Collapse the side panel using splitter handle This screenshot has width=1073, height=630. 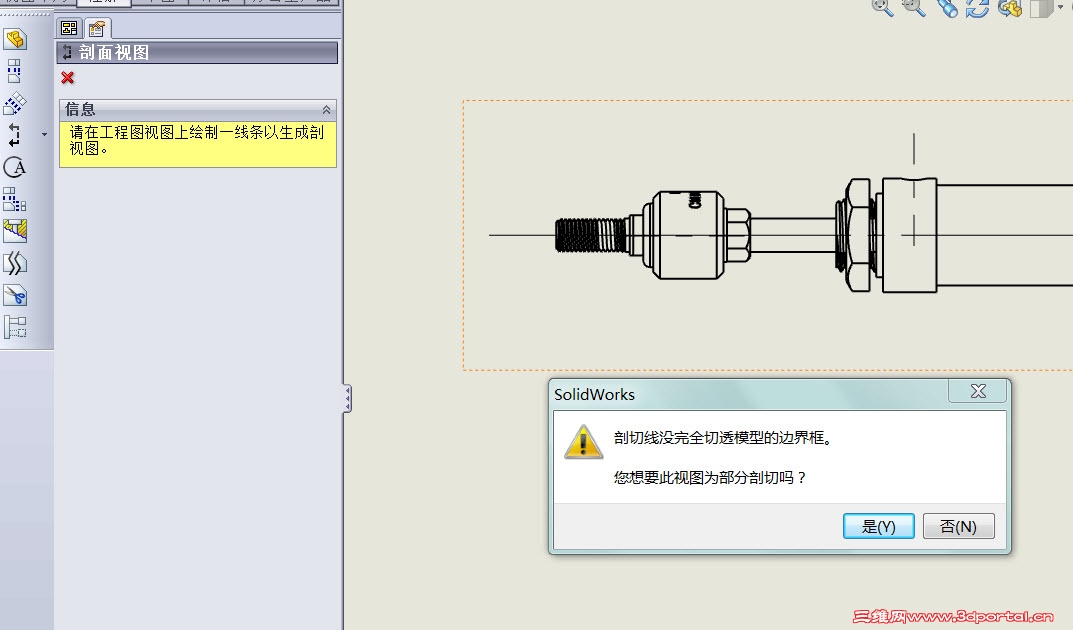[x=348, y=399]
